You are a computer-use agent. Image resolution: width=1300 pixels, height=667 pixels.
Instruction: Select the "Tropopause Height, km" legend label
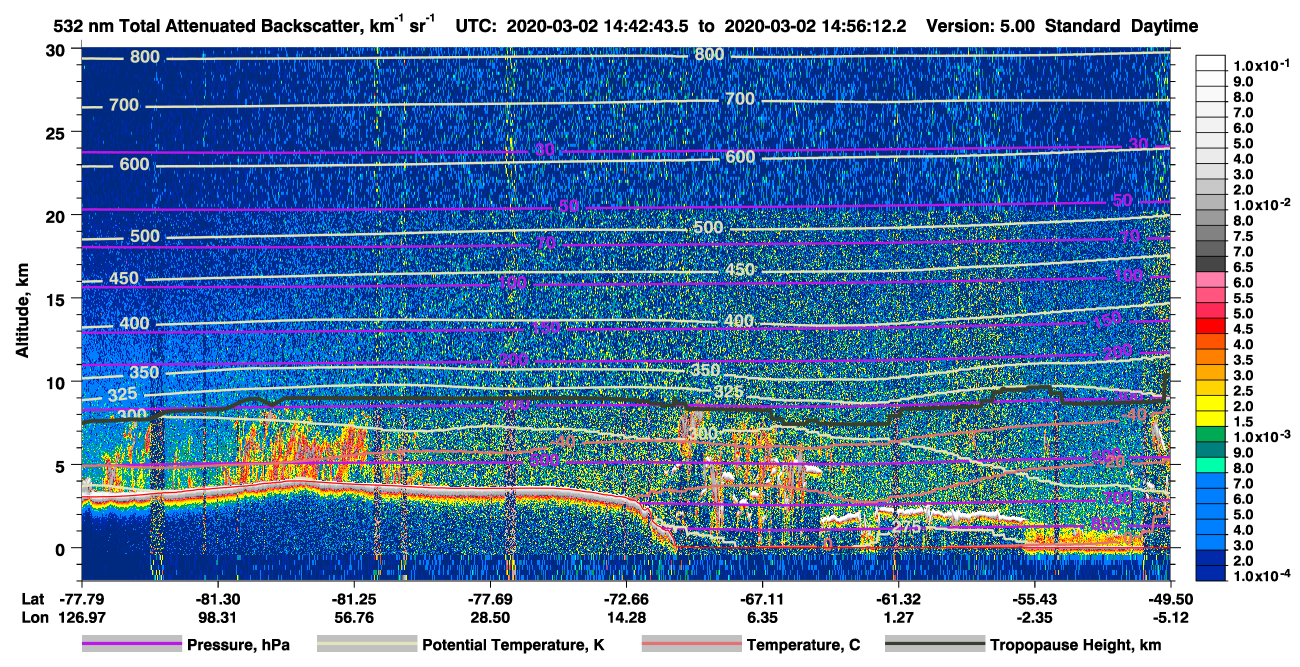click(x=1076, y=645)
